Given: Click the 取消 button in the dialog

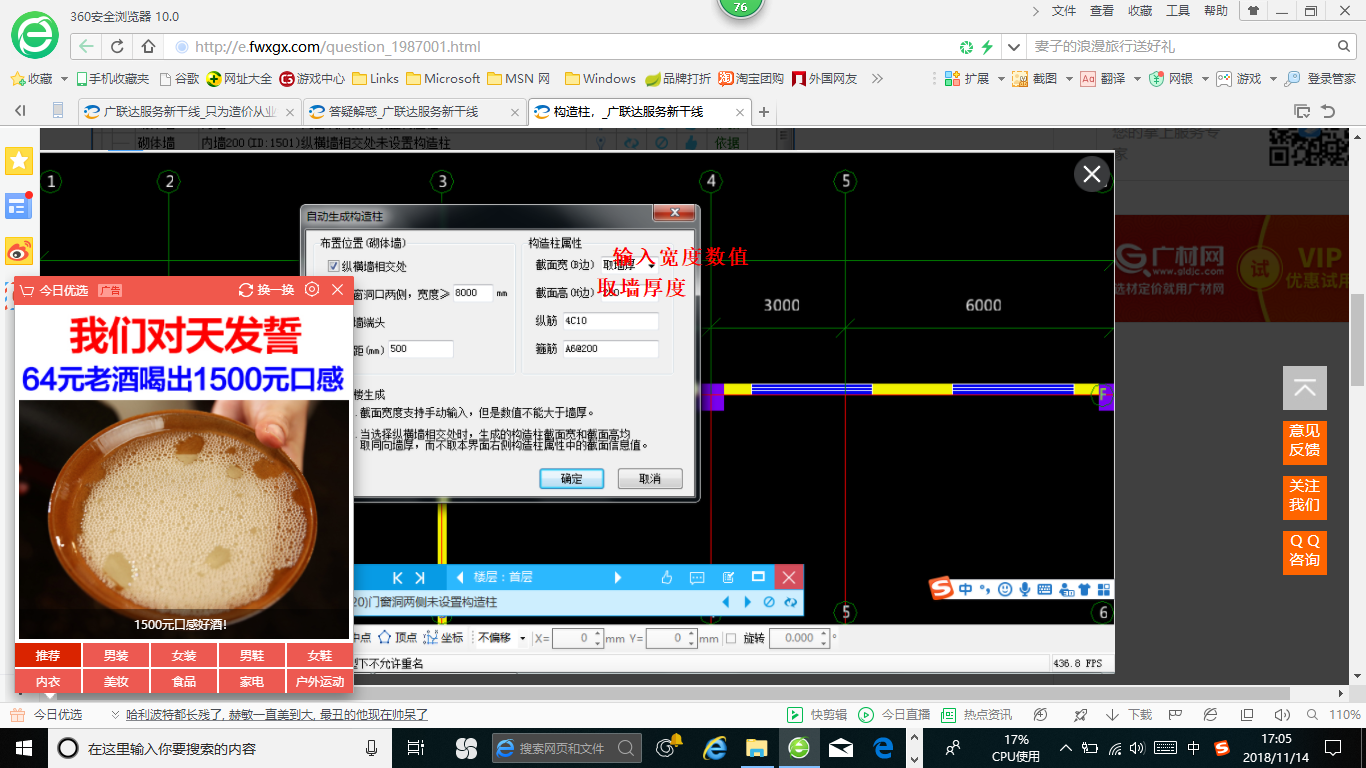Looking at the screenshot, I should 650,479.
